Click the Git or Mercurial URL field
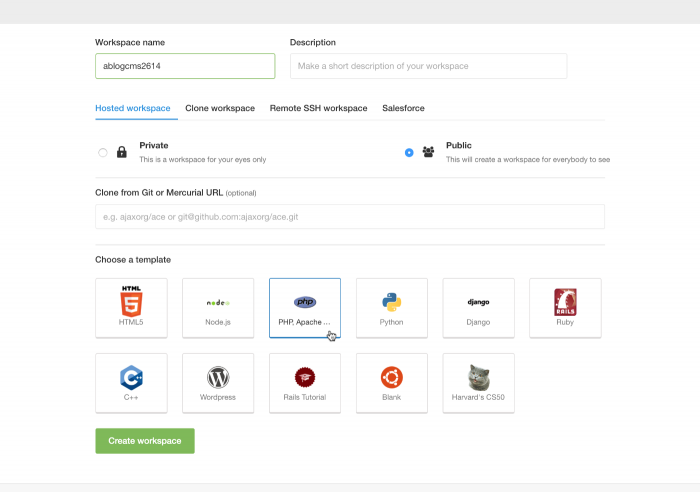This screenshot has height=492, width=700. pyautogui.click(x=350, y=217)
